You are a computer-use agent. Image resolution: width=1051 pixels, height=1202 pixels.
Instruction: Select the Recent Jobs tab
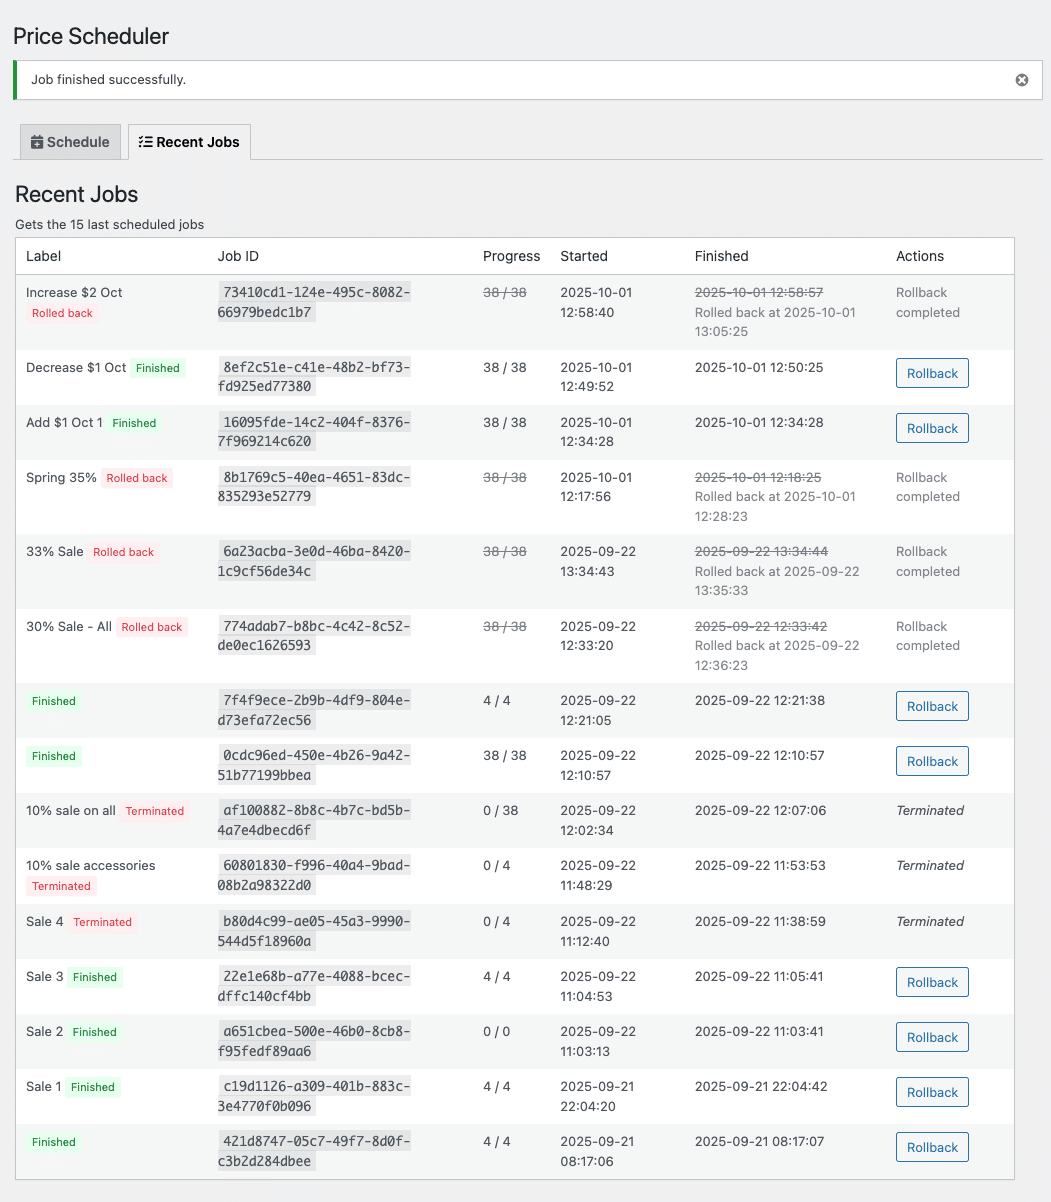point(189,142)
